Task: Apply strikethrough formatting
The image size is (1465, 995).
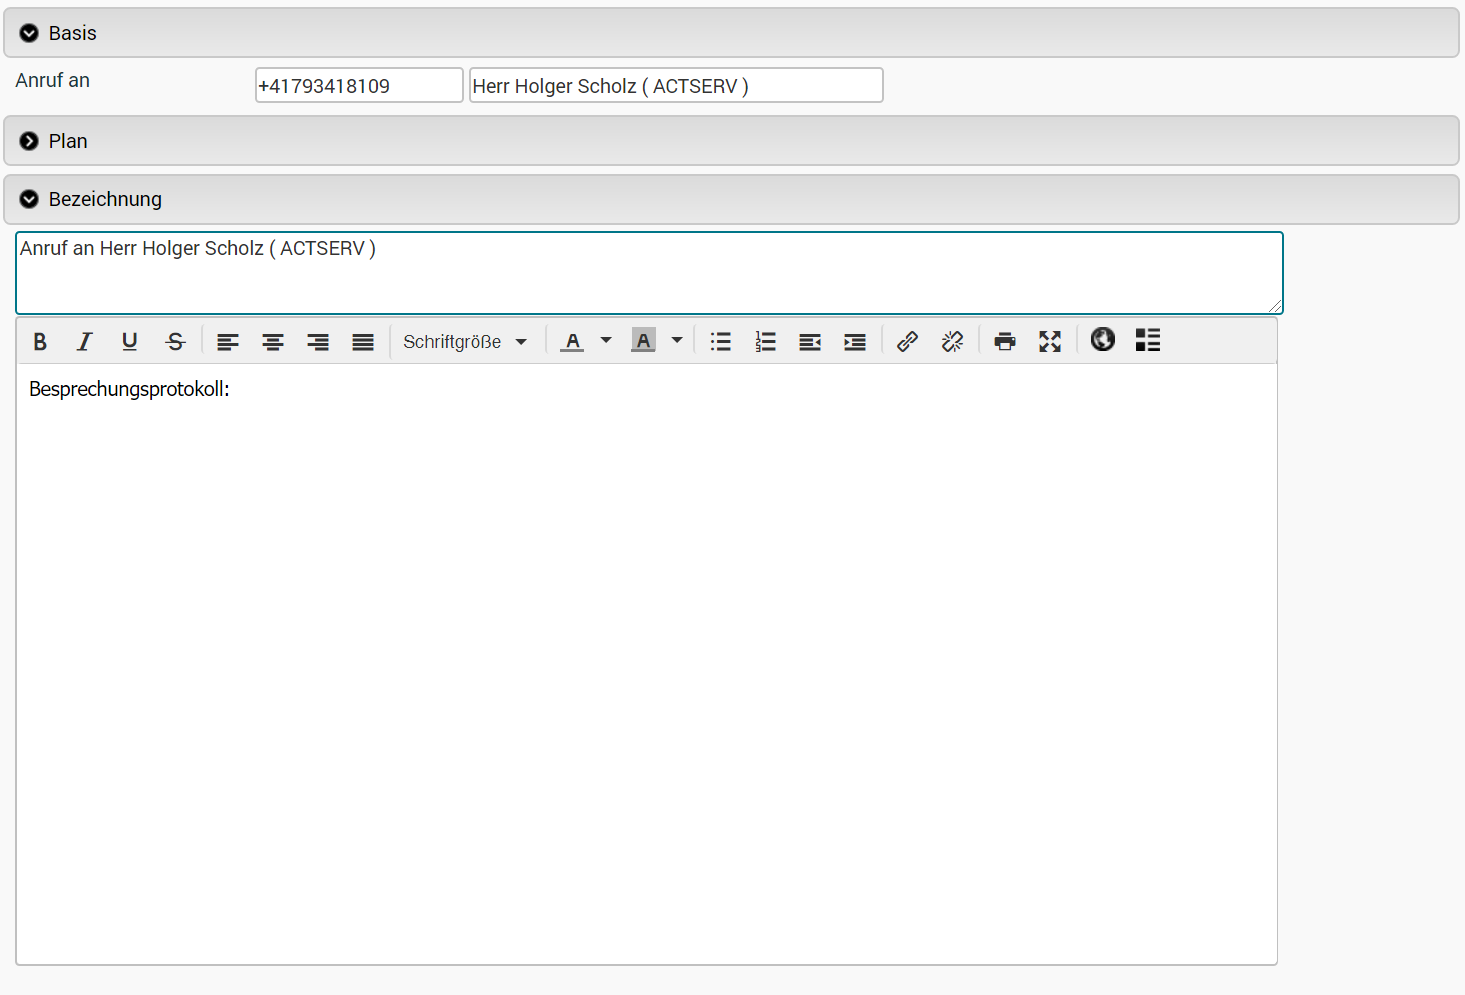Action: click(175, 342)
